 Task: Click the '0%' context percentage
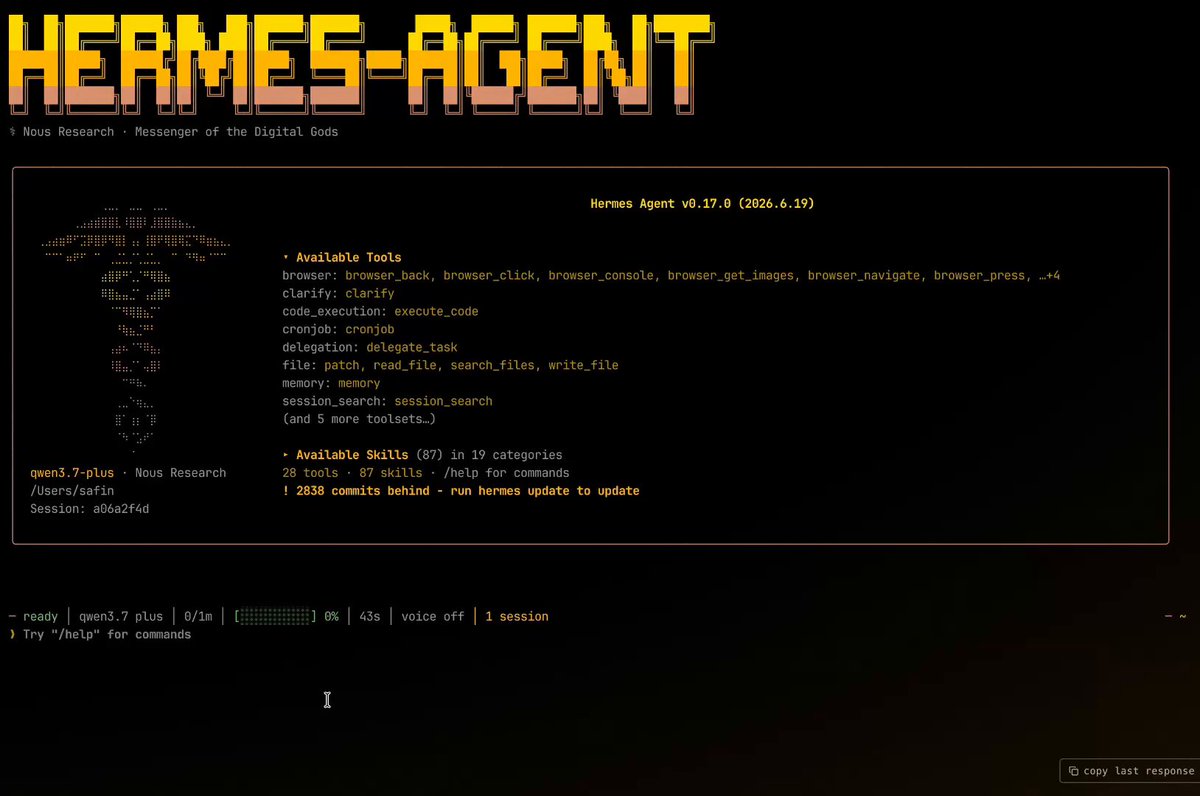331,617
